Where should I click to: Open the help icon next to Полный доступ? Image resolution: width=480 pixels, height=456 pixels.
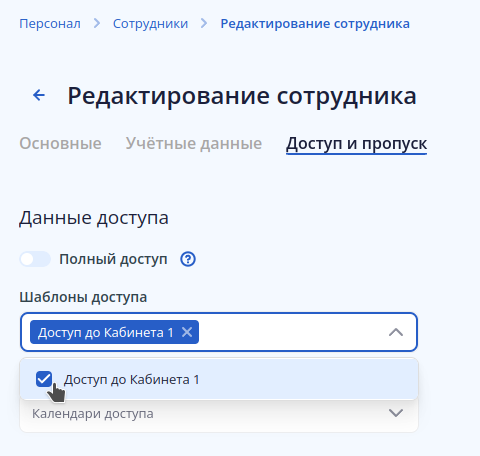click(188, 259)
